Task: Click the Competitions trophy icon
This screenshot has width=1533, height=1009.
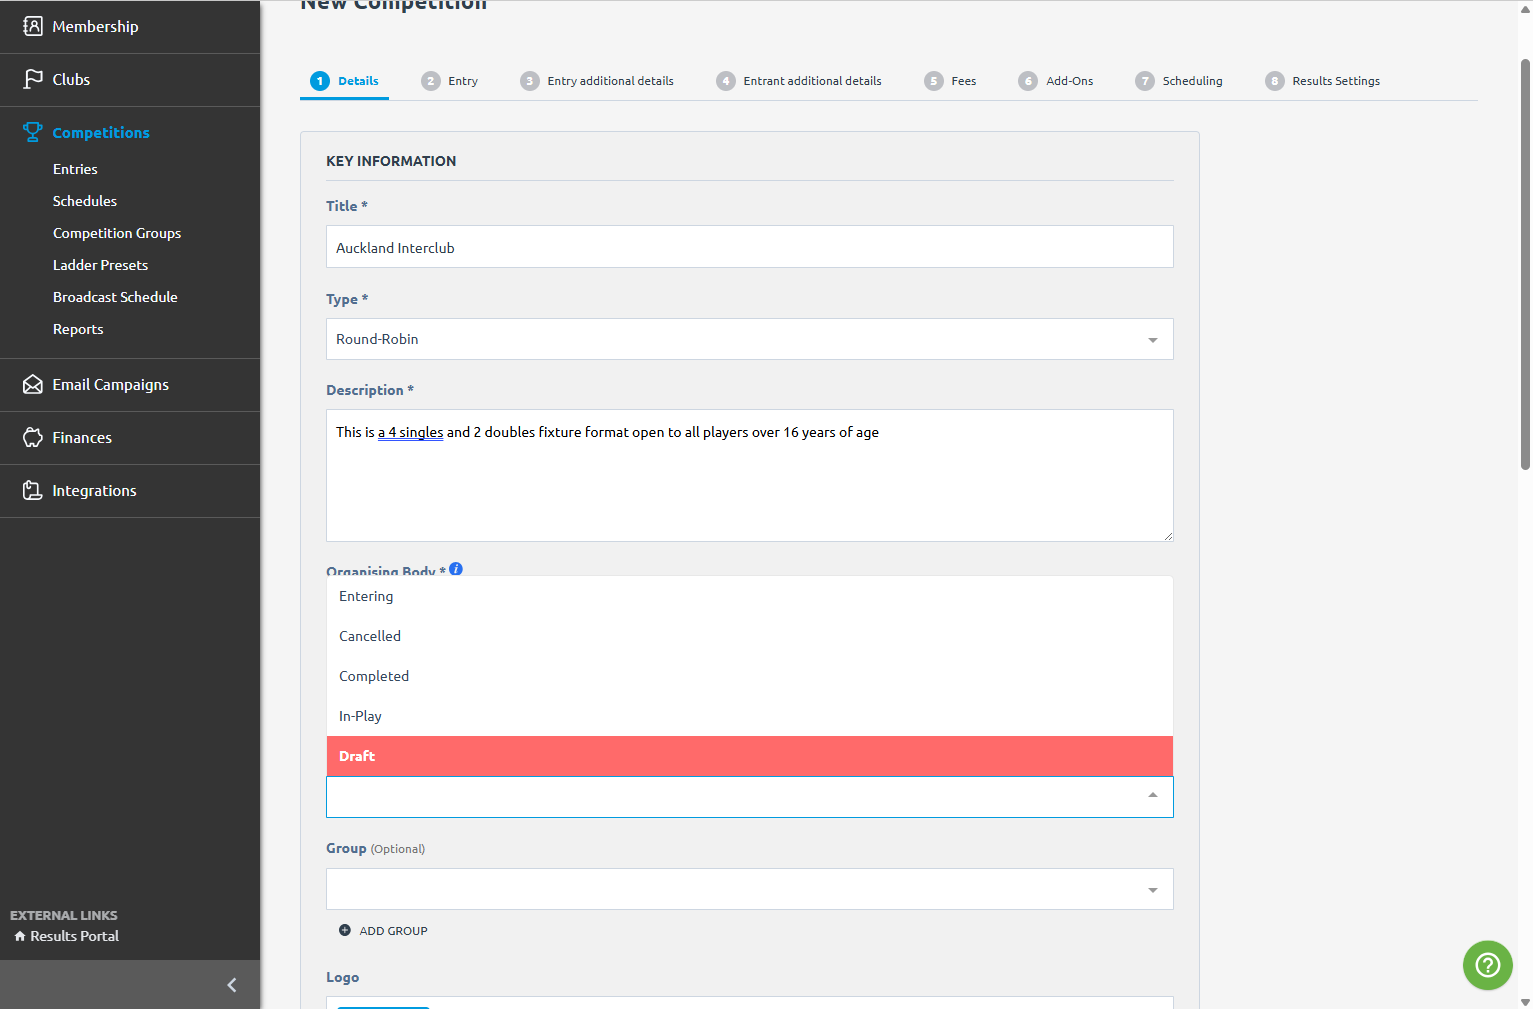Action: pos(33,132)
